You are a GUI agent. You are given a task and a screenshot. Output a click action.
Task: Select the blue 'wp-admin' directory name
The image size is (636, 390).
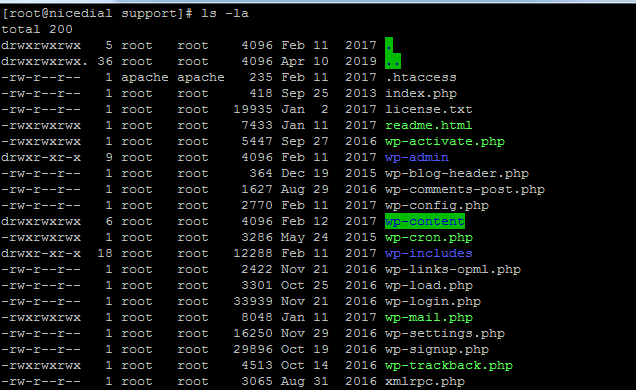pos(417,157)
